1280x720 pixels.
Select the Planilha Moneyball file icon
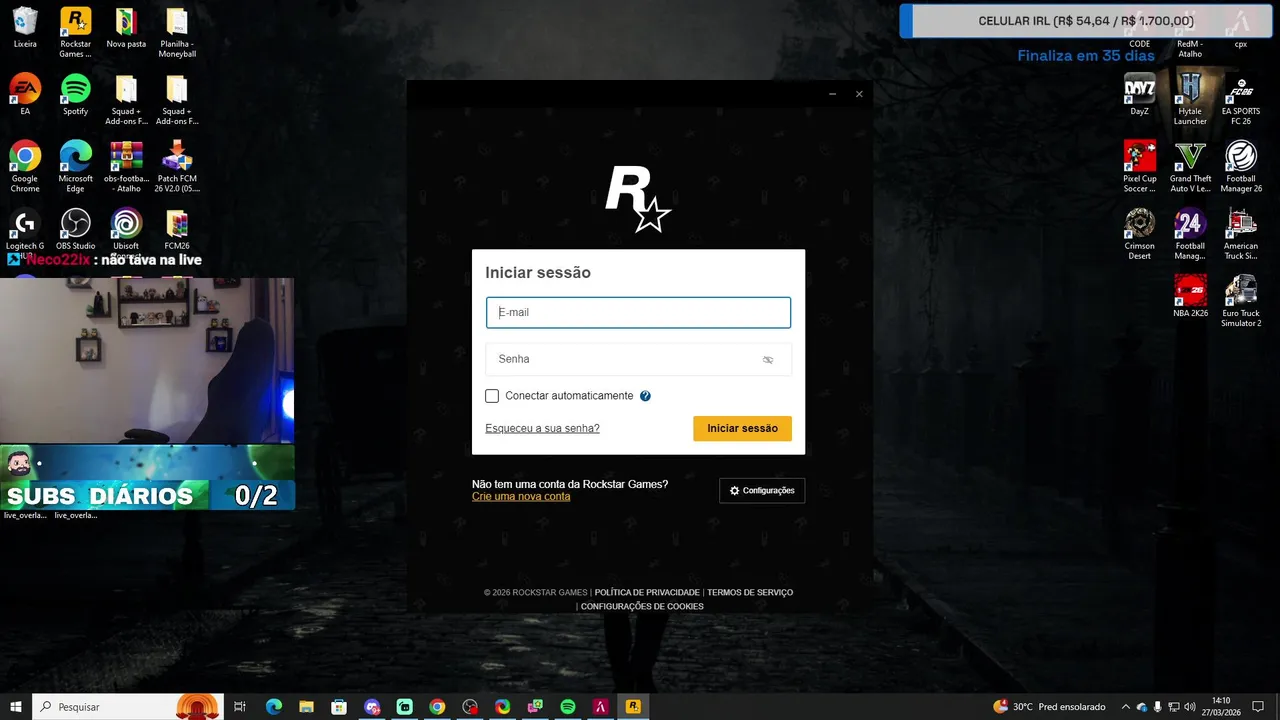[x=177, y=32]
